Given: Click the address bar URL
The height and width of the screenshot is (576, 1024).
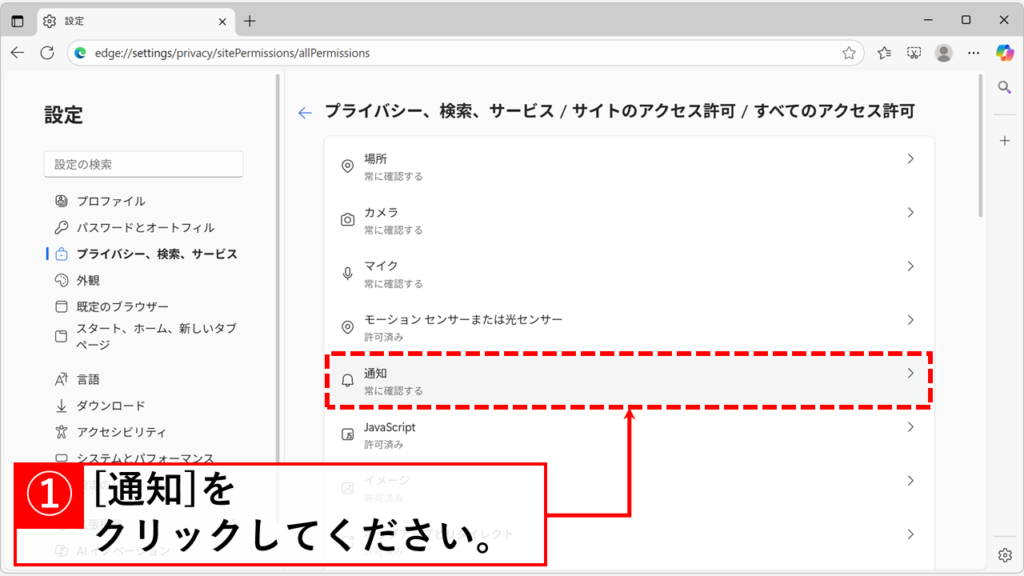Looking at the screenshot, I should (x=232, y=53).
